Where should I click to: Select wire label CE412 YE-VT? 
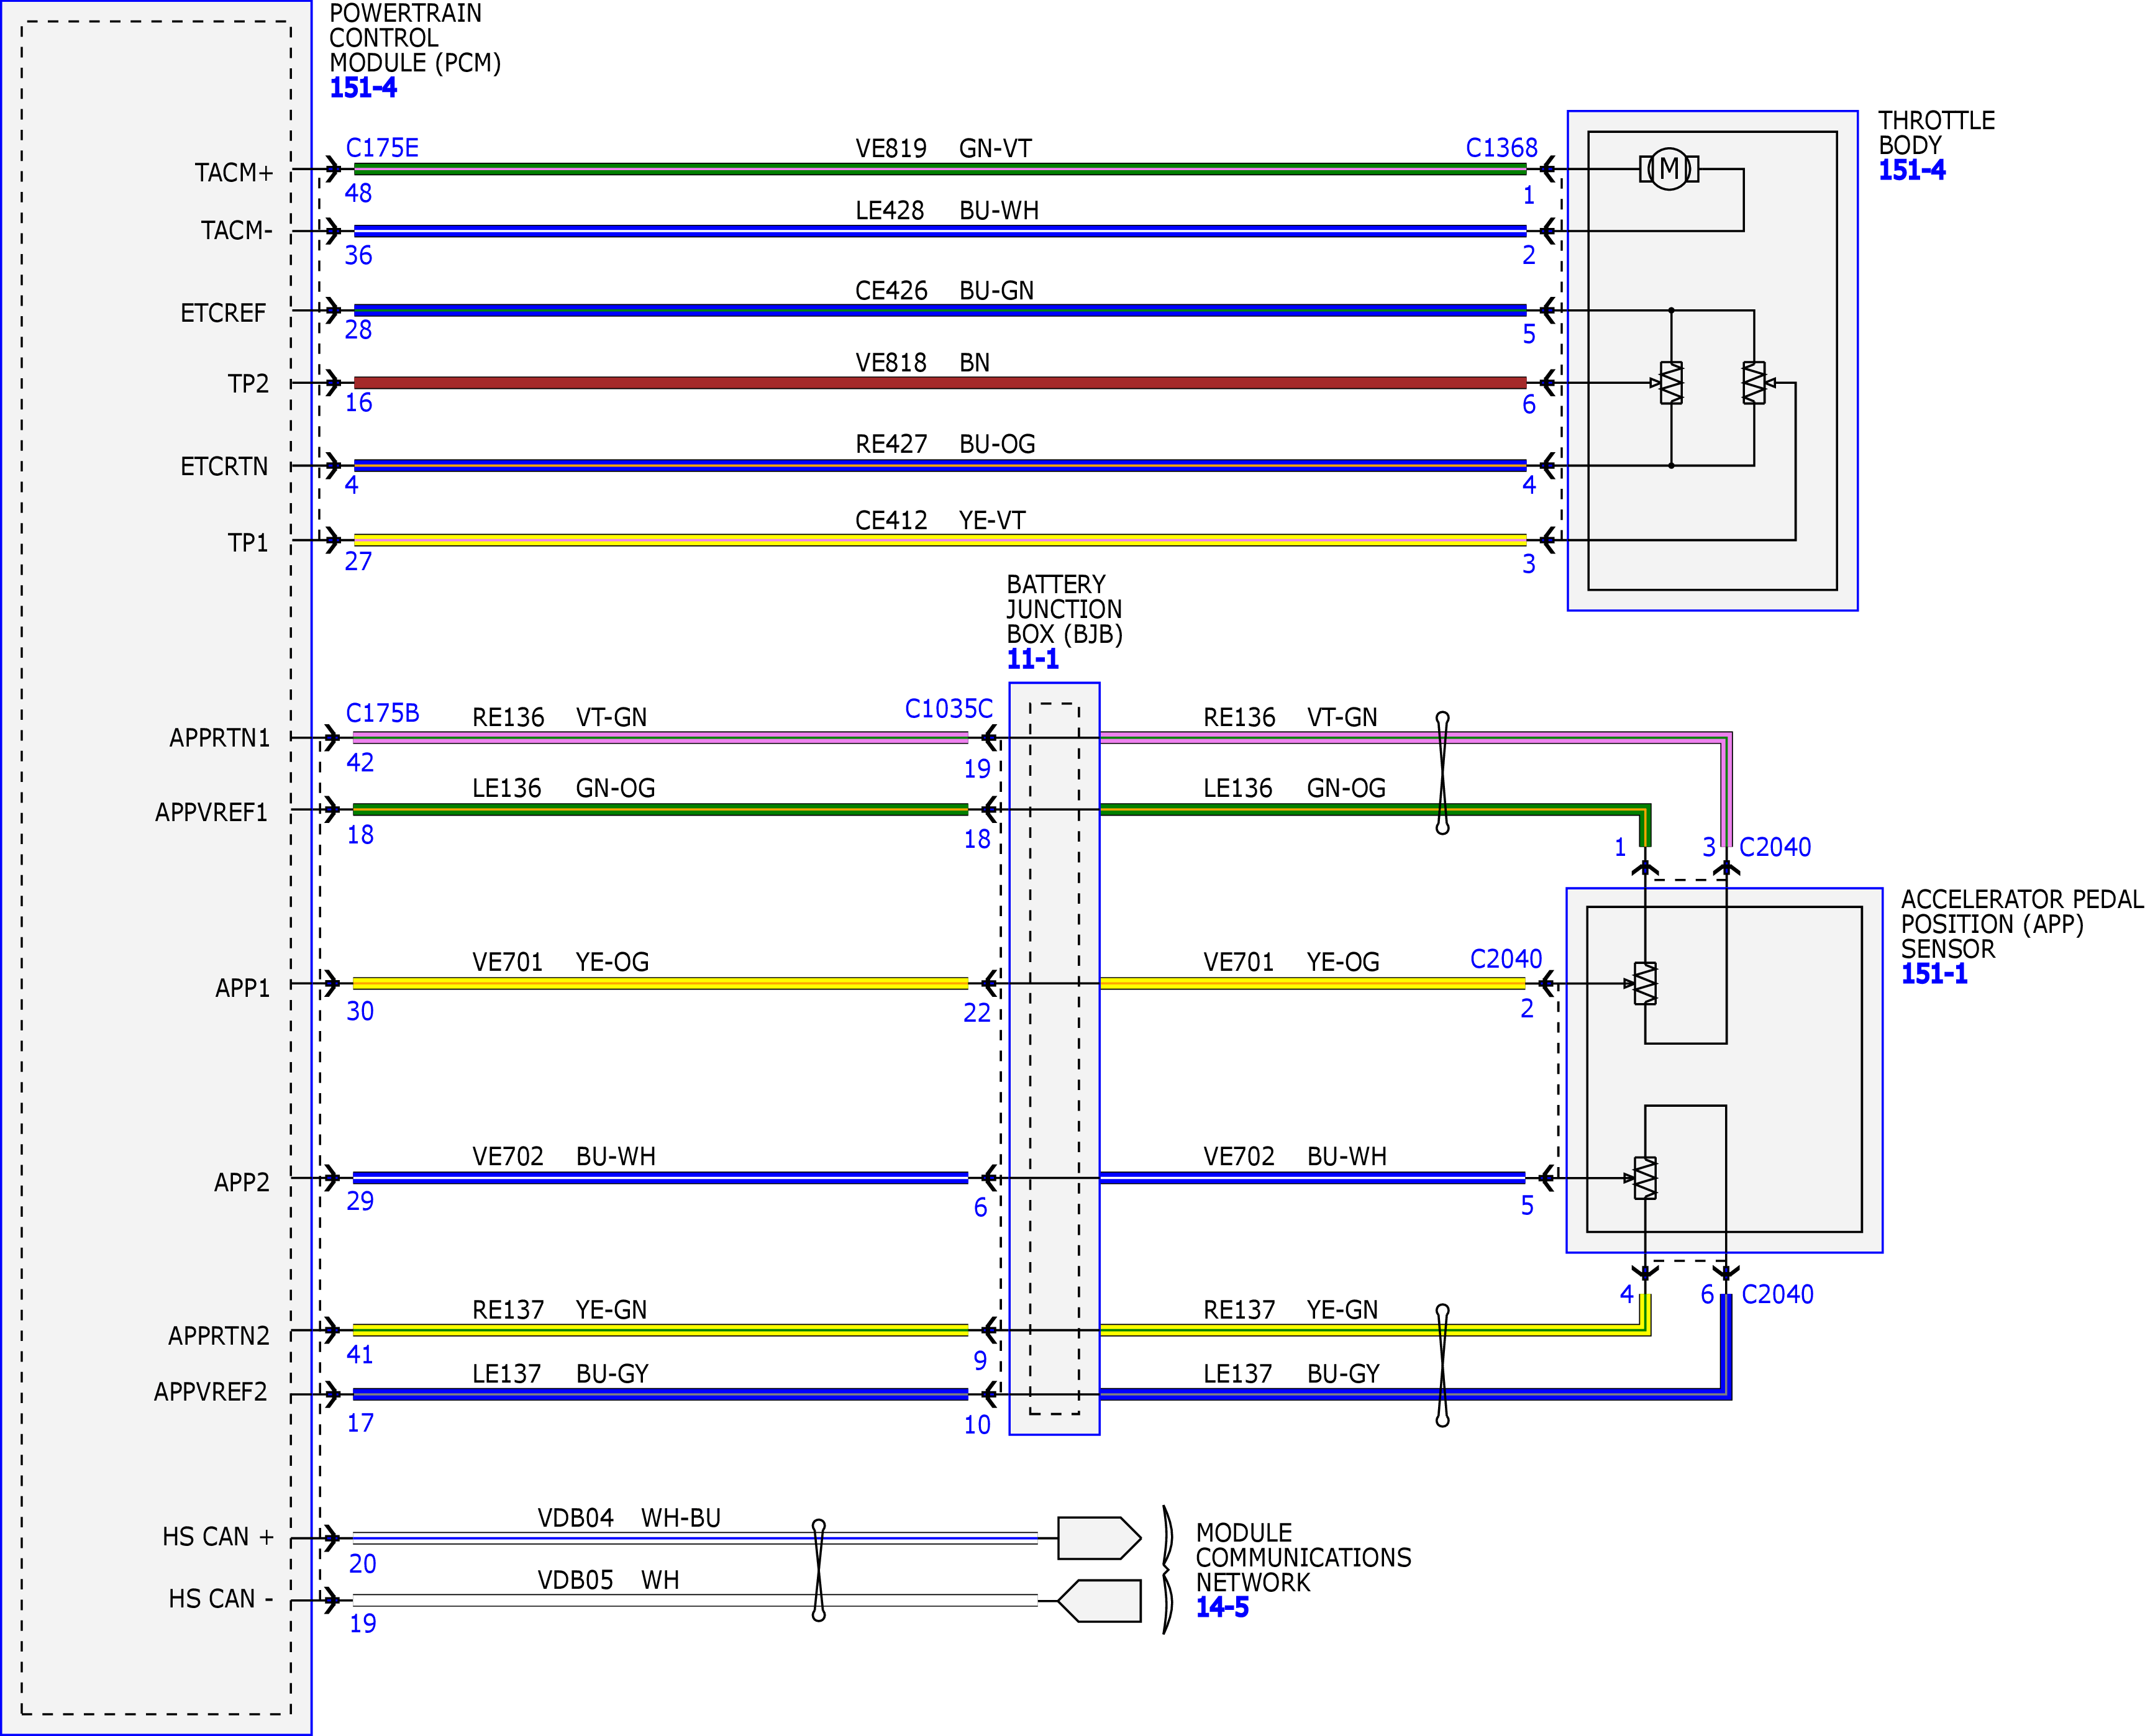(940, 520)
